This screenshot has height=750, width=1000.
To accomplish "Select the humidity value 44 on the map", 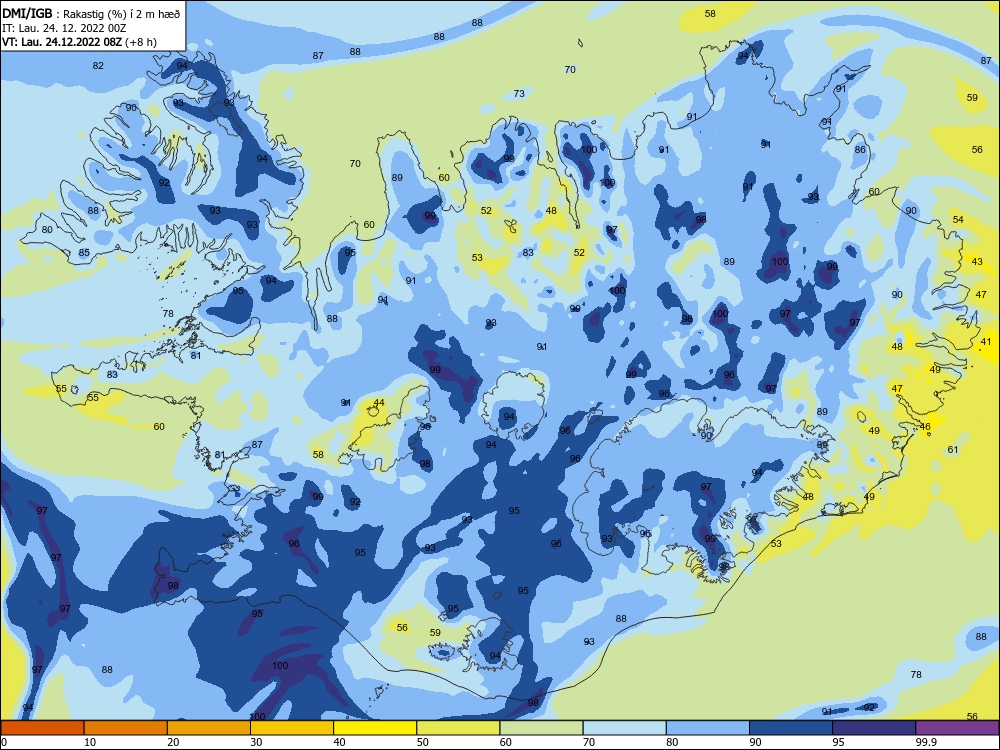I will 379,402.
